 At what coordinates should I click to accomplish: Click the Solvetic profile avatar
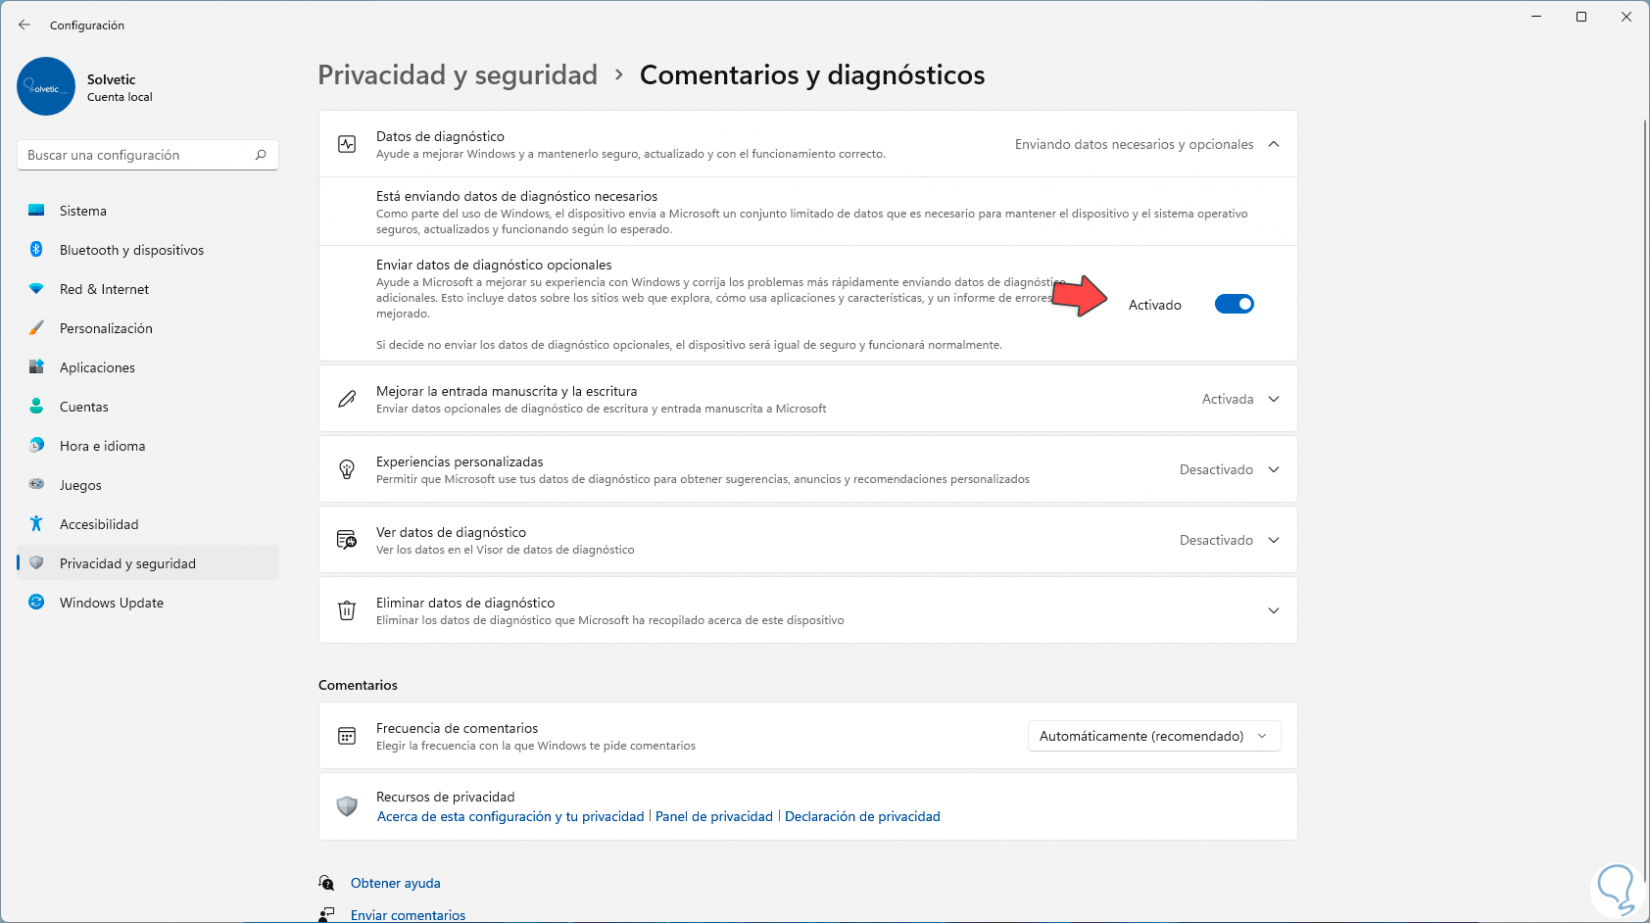tap(46, 87)
